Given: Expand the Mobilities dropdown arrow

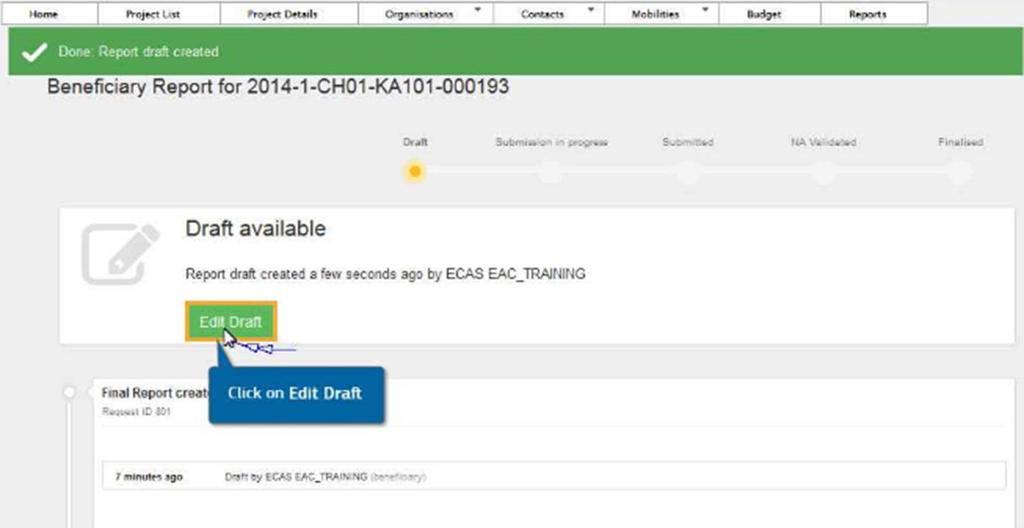Looking at the screenshot, I should click(x=705, y=10).
